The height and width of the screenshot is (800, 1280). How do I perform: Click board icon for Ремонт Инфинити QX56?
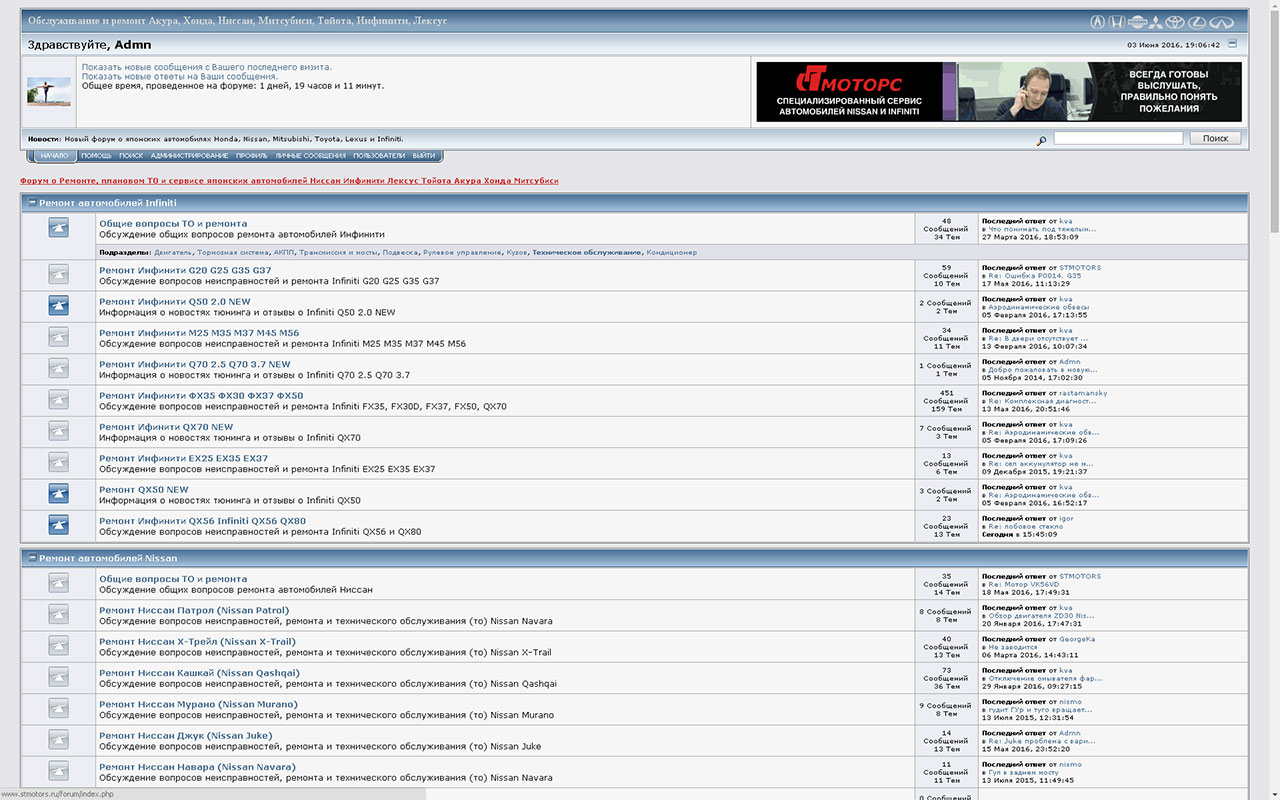(x=59, y=526)
